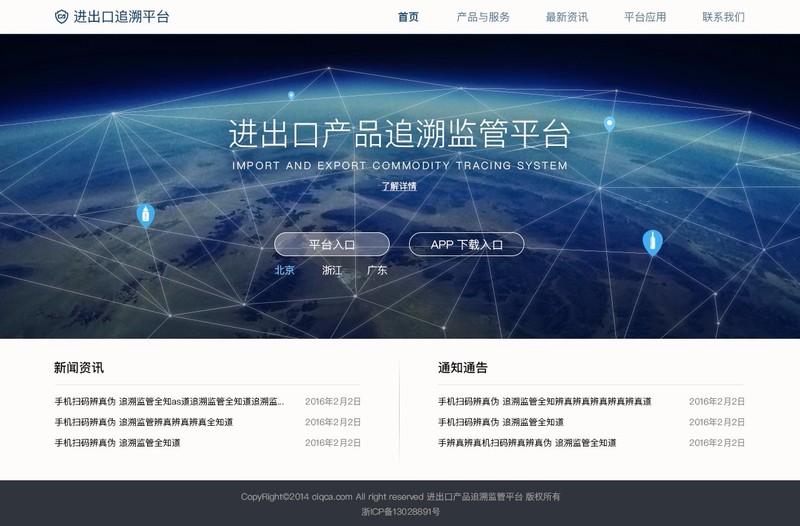The height and width of the screenshot is (526, 800).
Task: Open the 首页 menu item
Action: point(408,17)
